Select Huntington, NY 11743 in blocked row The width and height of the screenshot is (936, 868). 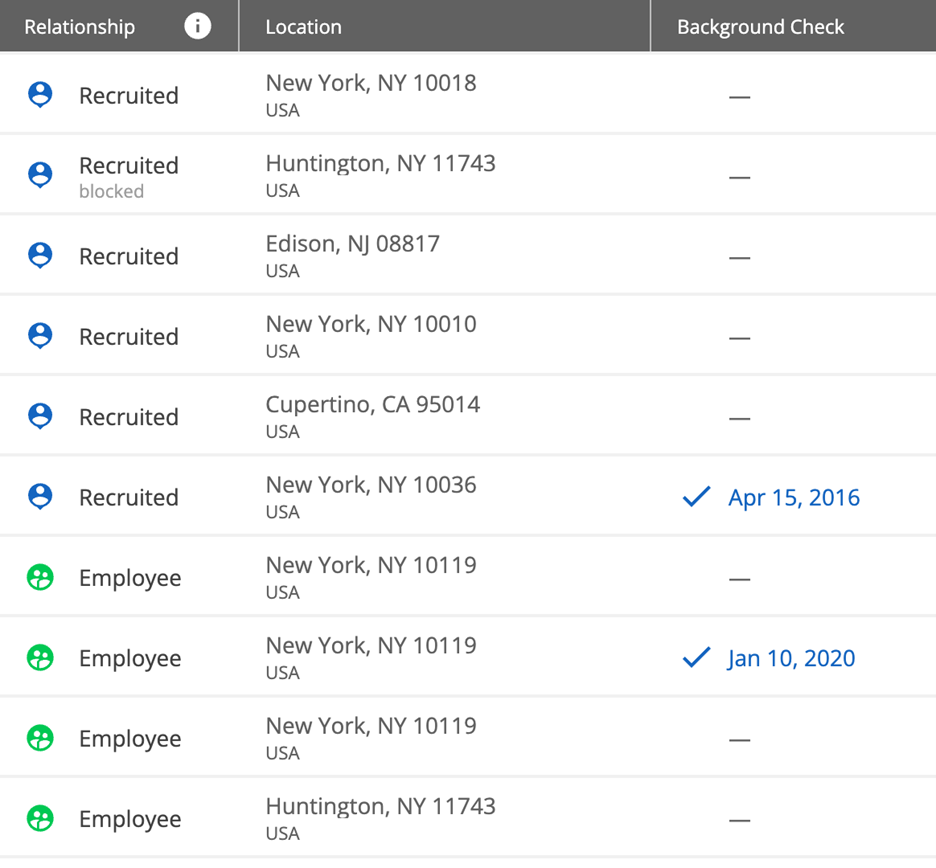(380, 163)
